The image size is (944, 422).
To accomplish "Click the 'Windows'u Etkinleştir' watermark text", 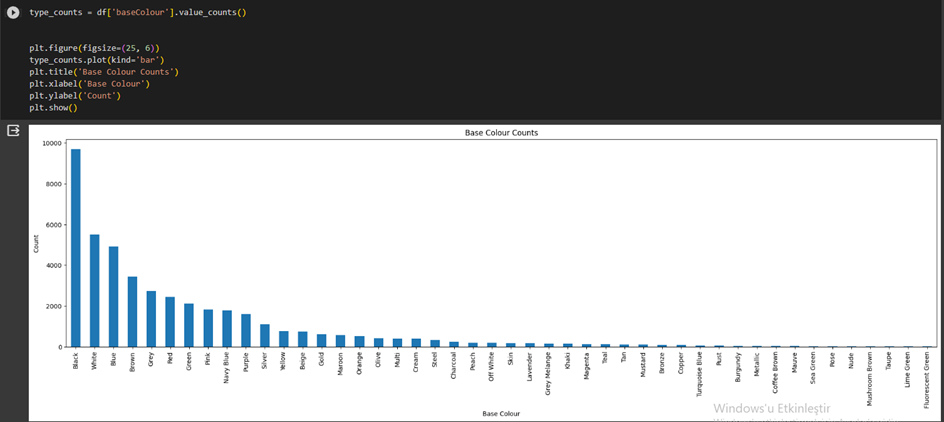I will [772, 408].
